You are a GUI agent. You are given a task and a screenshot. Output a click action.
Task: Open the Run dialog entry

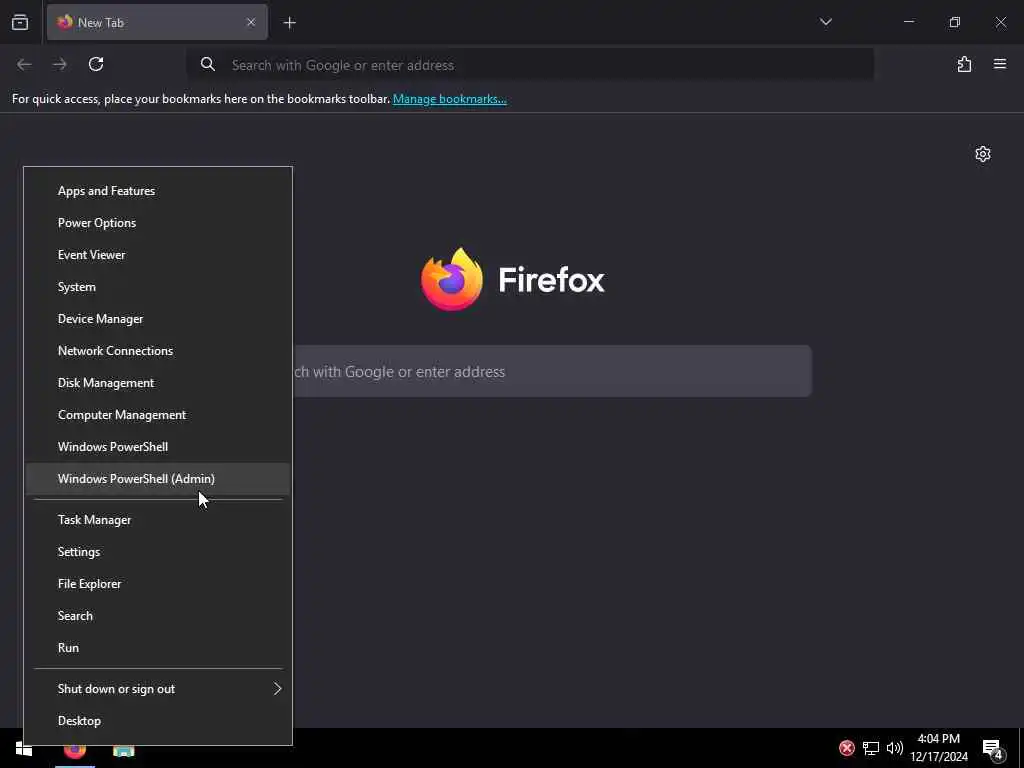pos(157,648)
